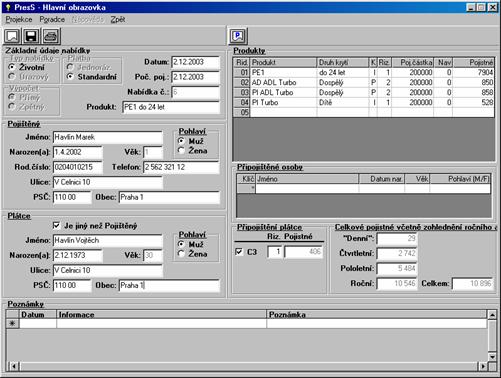Click Poznámky scrollbar up arrow
Screen dimensions: 501x378
point(492,314)
